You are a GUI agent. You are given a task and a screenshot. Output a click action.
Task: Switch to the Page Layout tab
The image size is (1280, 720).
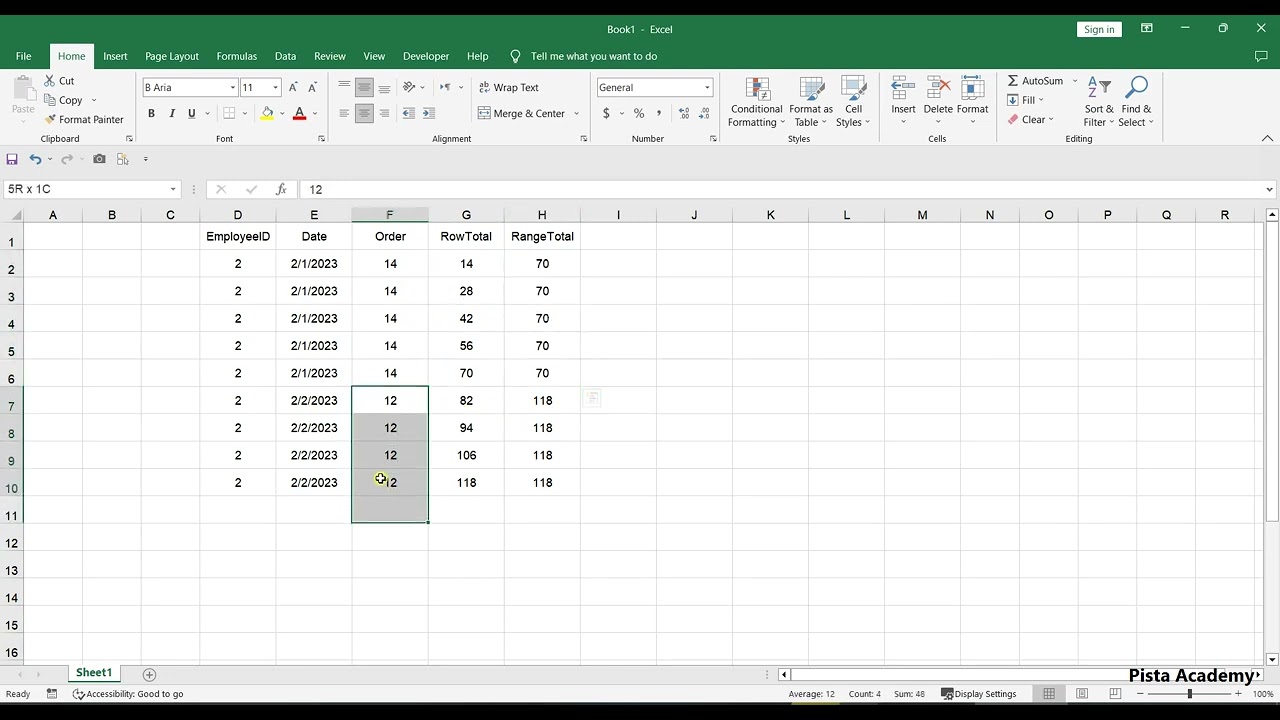[x=172, y=56]
